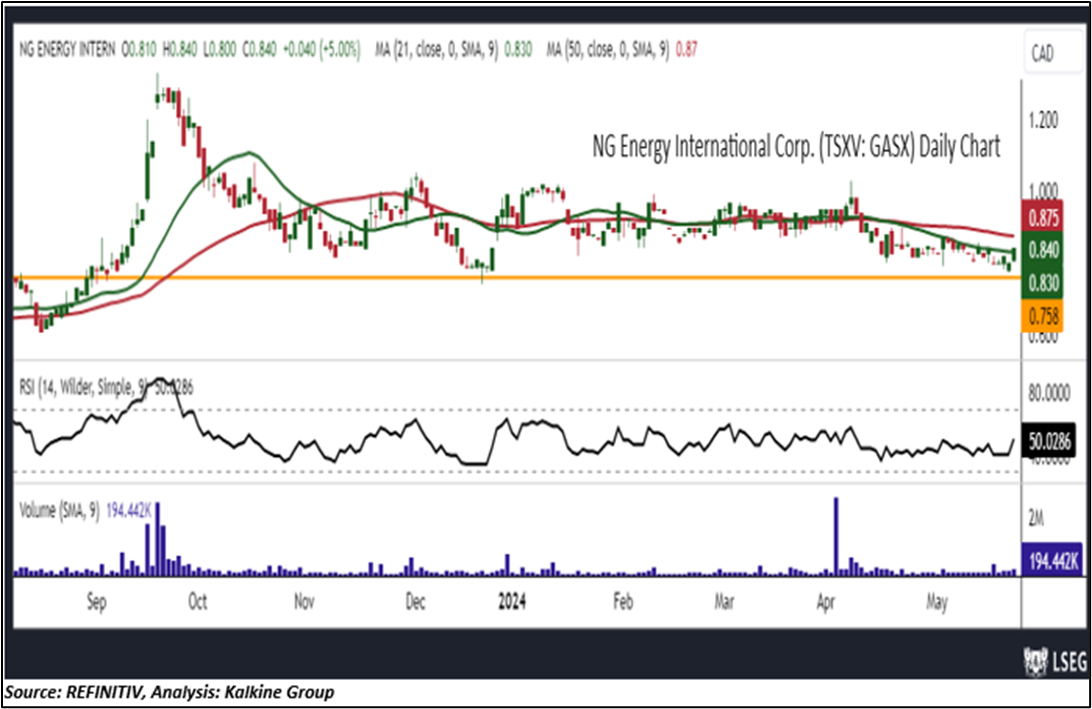Click the Dec date axis label
1092x709 pixels.
415,601
